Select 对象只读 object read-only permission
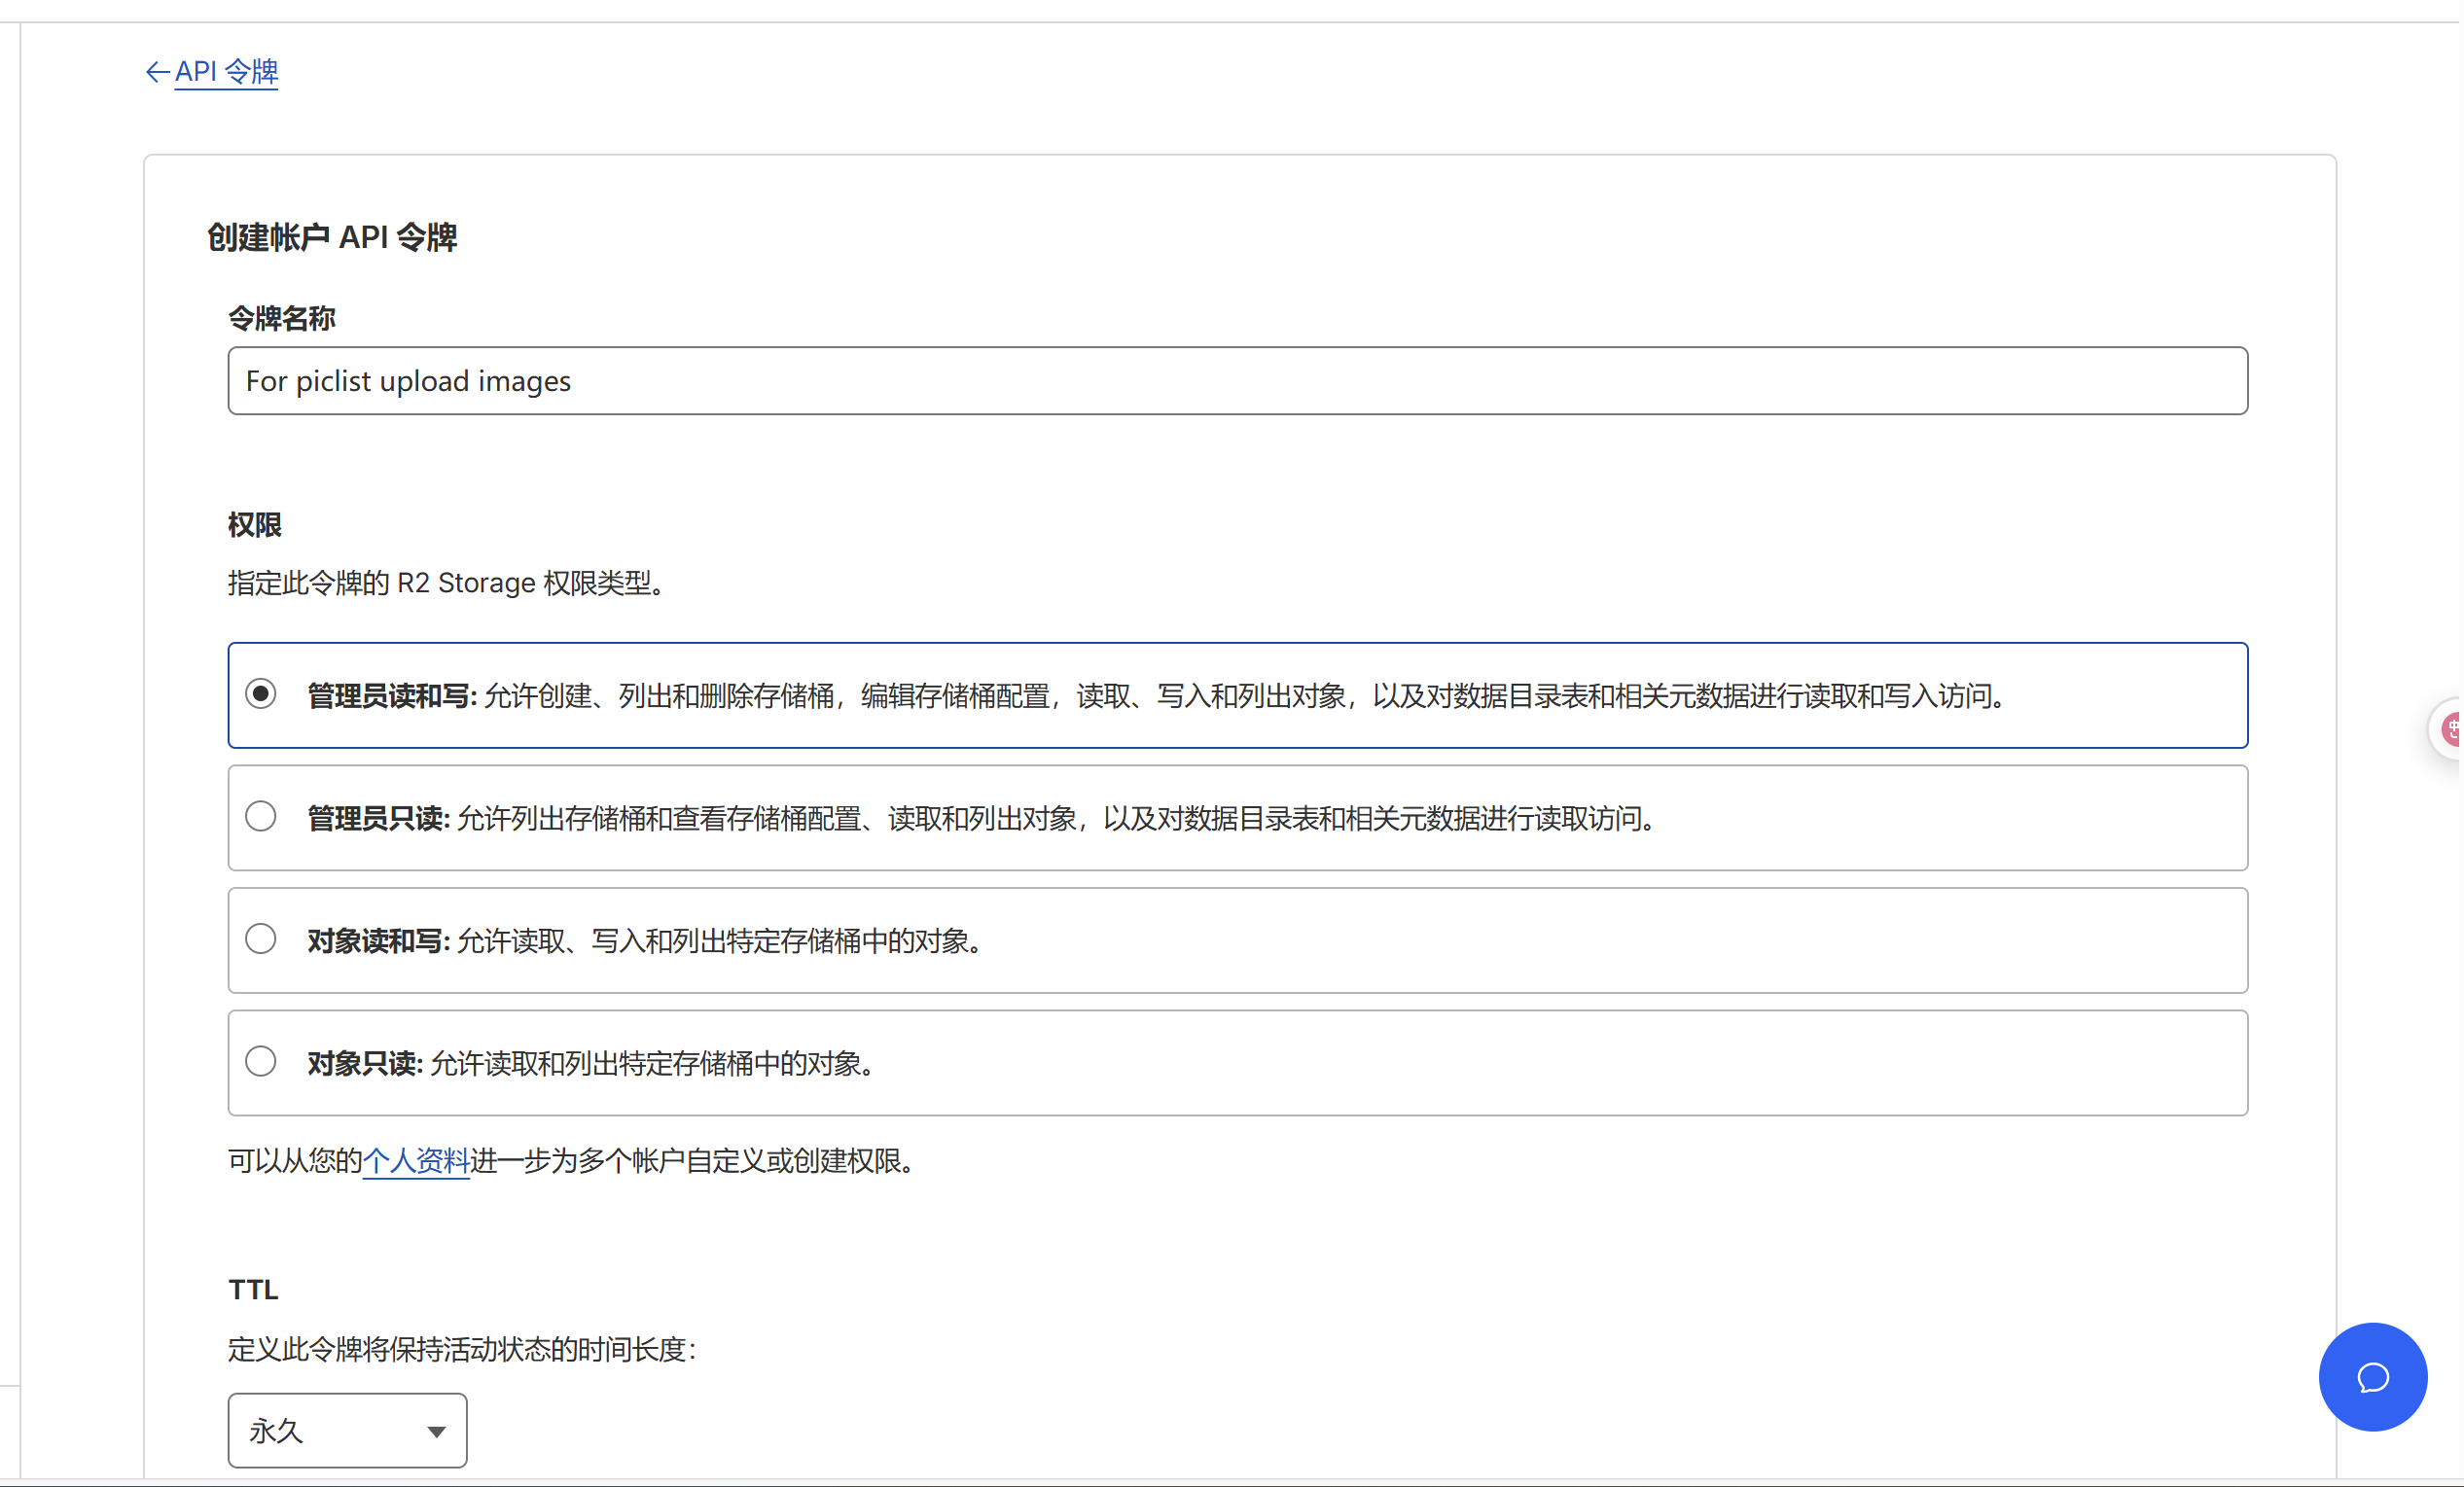The height and width of the screenshot is (1487, 2464). [261, 1061]
